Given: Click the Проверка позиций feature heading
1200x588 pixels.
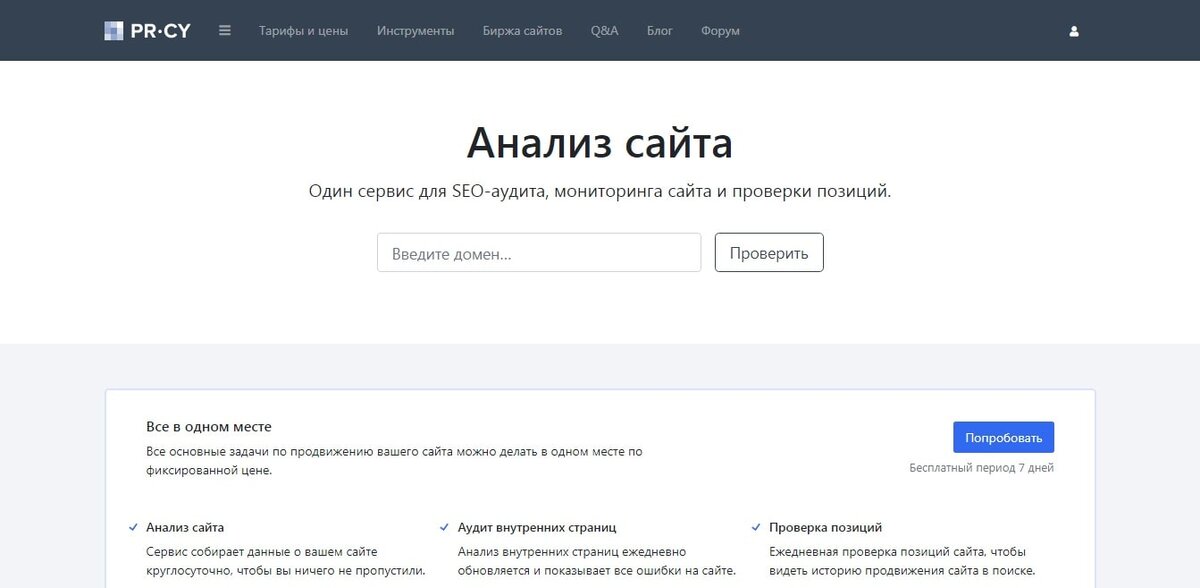Looking at the screenshot, I should coord(825,527).
